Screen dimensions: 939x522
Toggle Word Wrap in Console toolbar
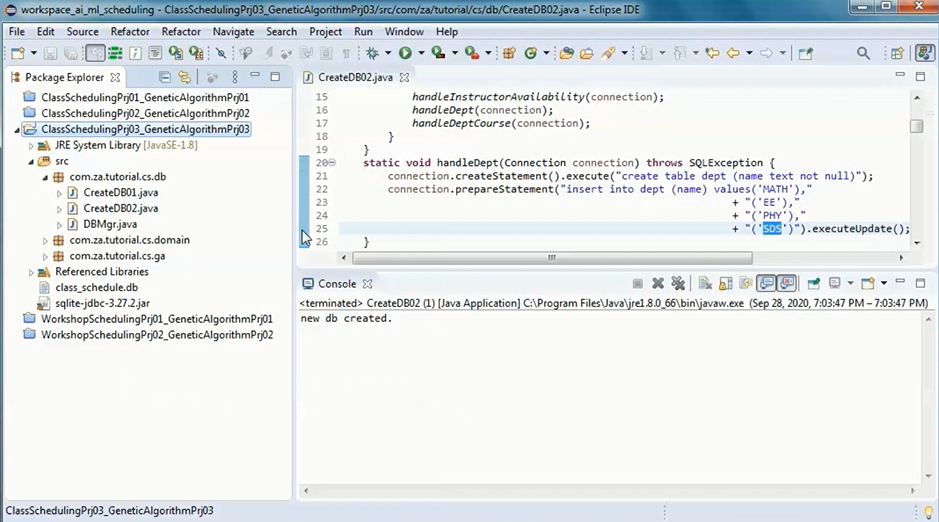click(x=746, y=283)
